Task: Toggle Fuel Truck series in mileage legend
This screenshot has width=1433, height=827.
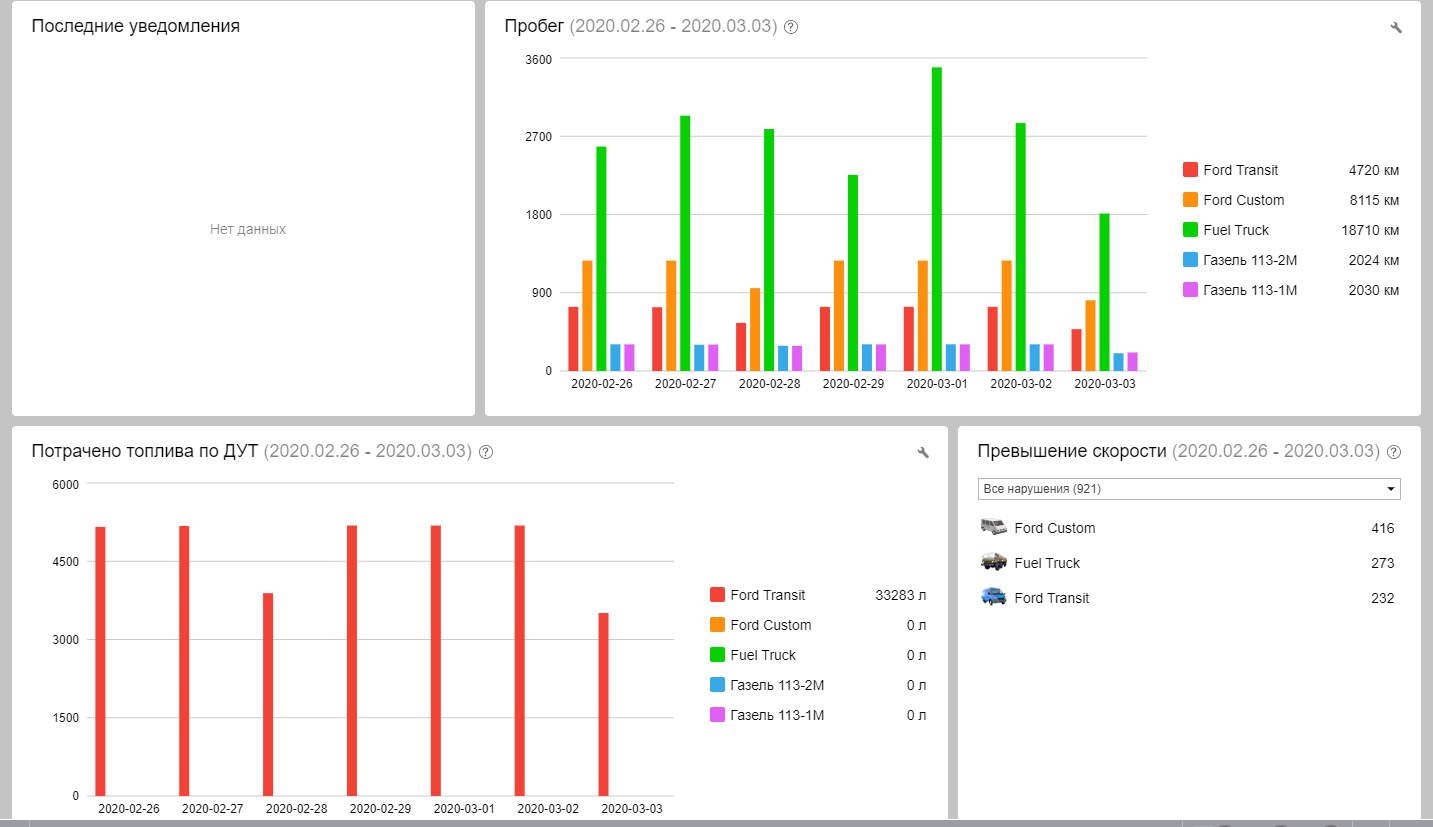Action: [x=1236, y=230]
